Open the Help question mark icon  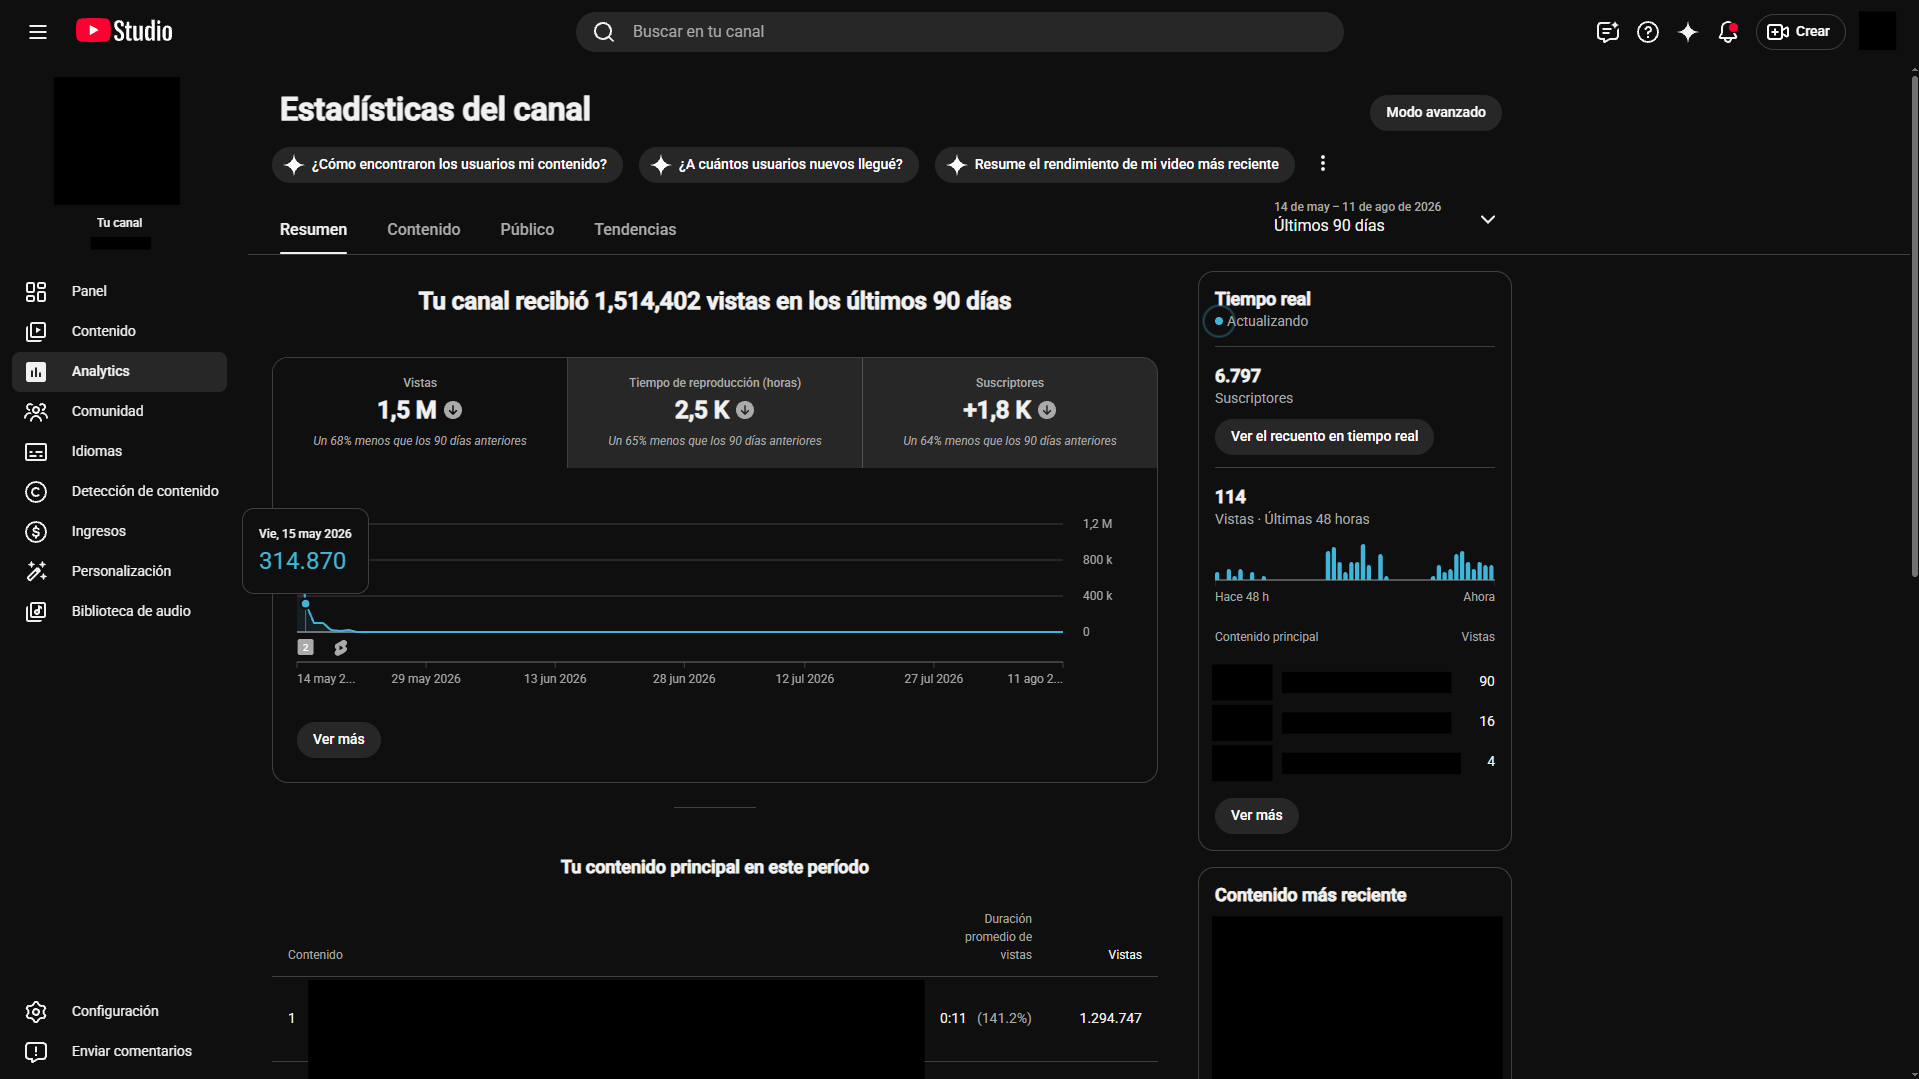point(1648,32)
